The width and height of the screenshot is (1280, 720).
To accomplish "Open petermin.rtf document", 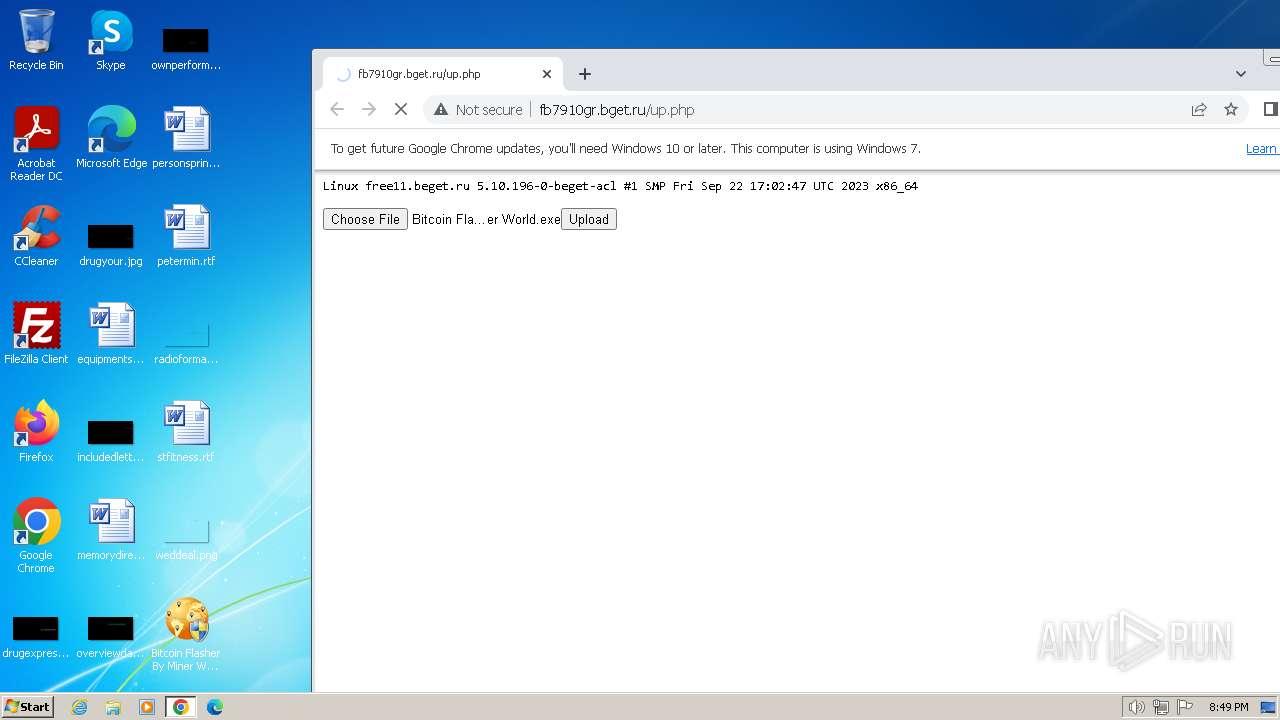I will pyautogui.click(x=186, y=235).
